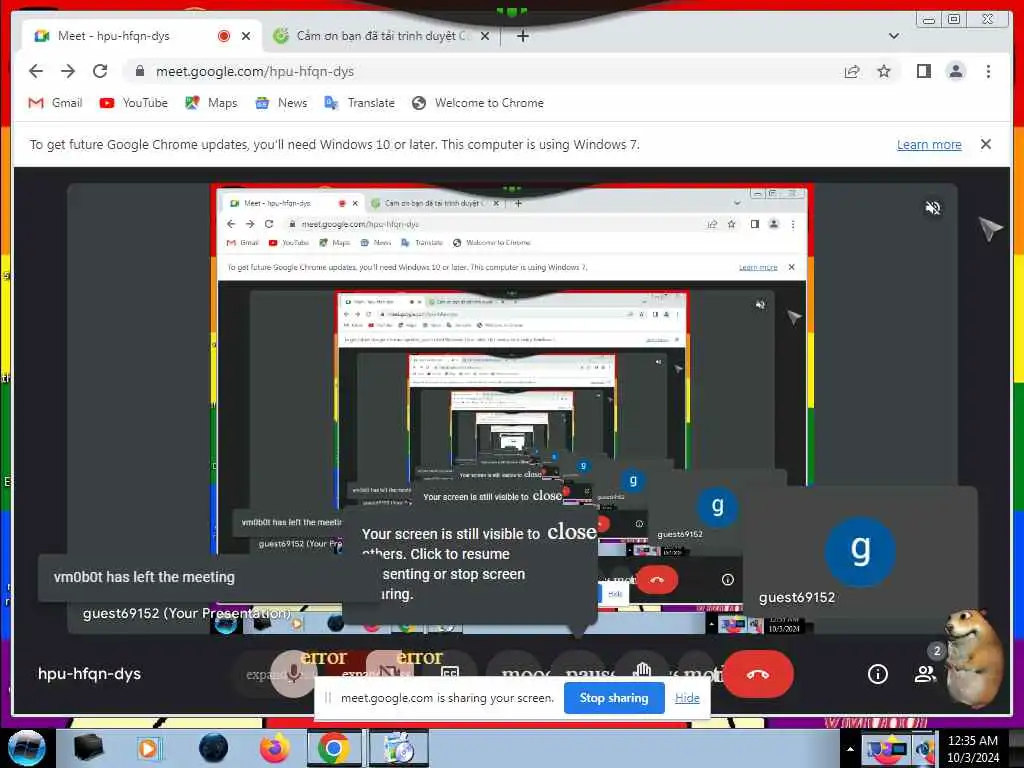Image resolution: width=1024 pixels, height=768 pixels.
Task: Open Firefox from the taskbar
Action: pos(275,748)
